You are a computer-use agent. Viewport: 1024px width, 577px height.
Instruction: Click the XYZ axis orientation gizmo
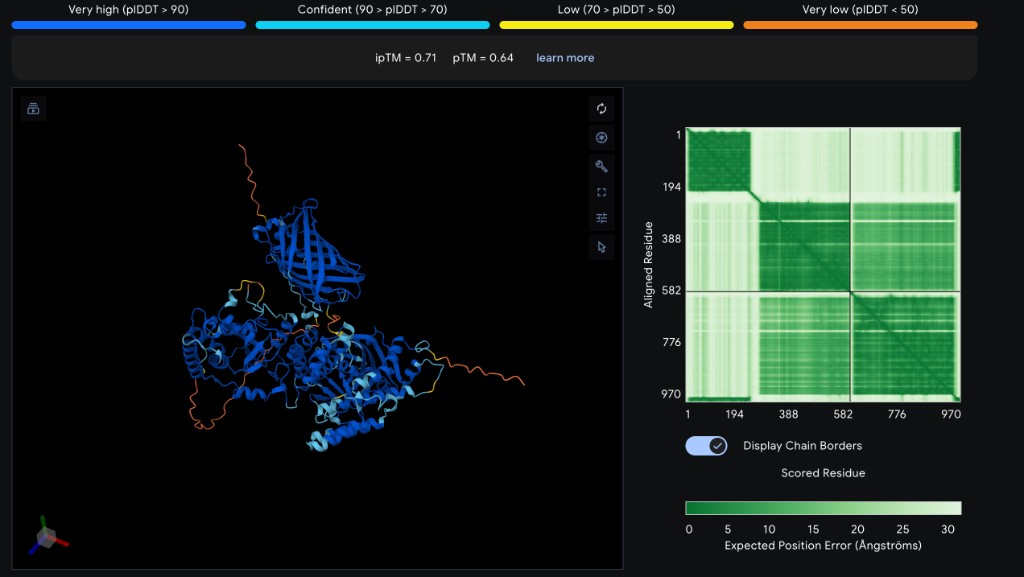(x=47, y=536)
